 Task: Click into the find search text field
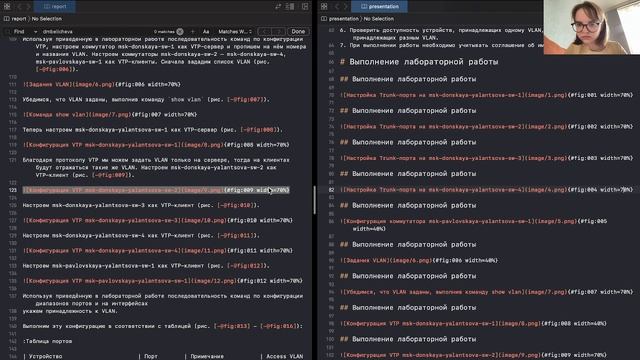tap(96, 31)
